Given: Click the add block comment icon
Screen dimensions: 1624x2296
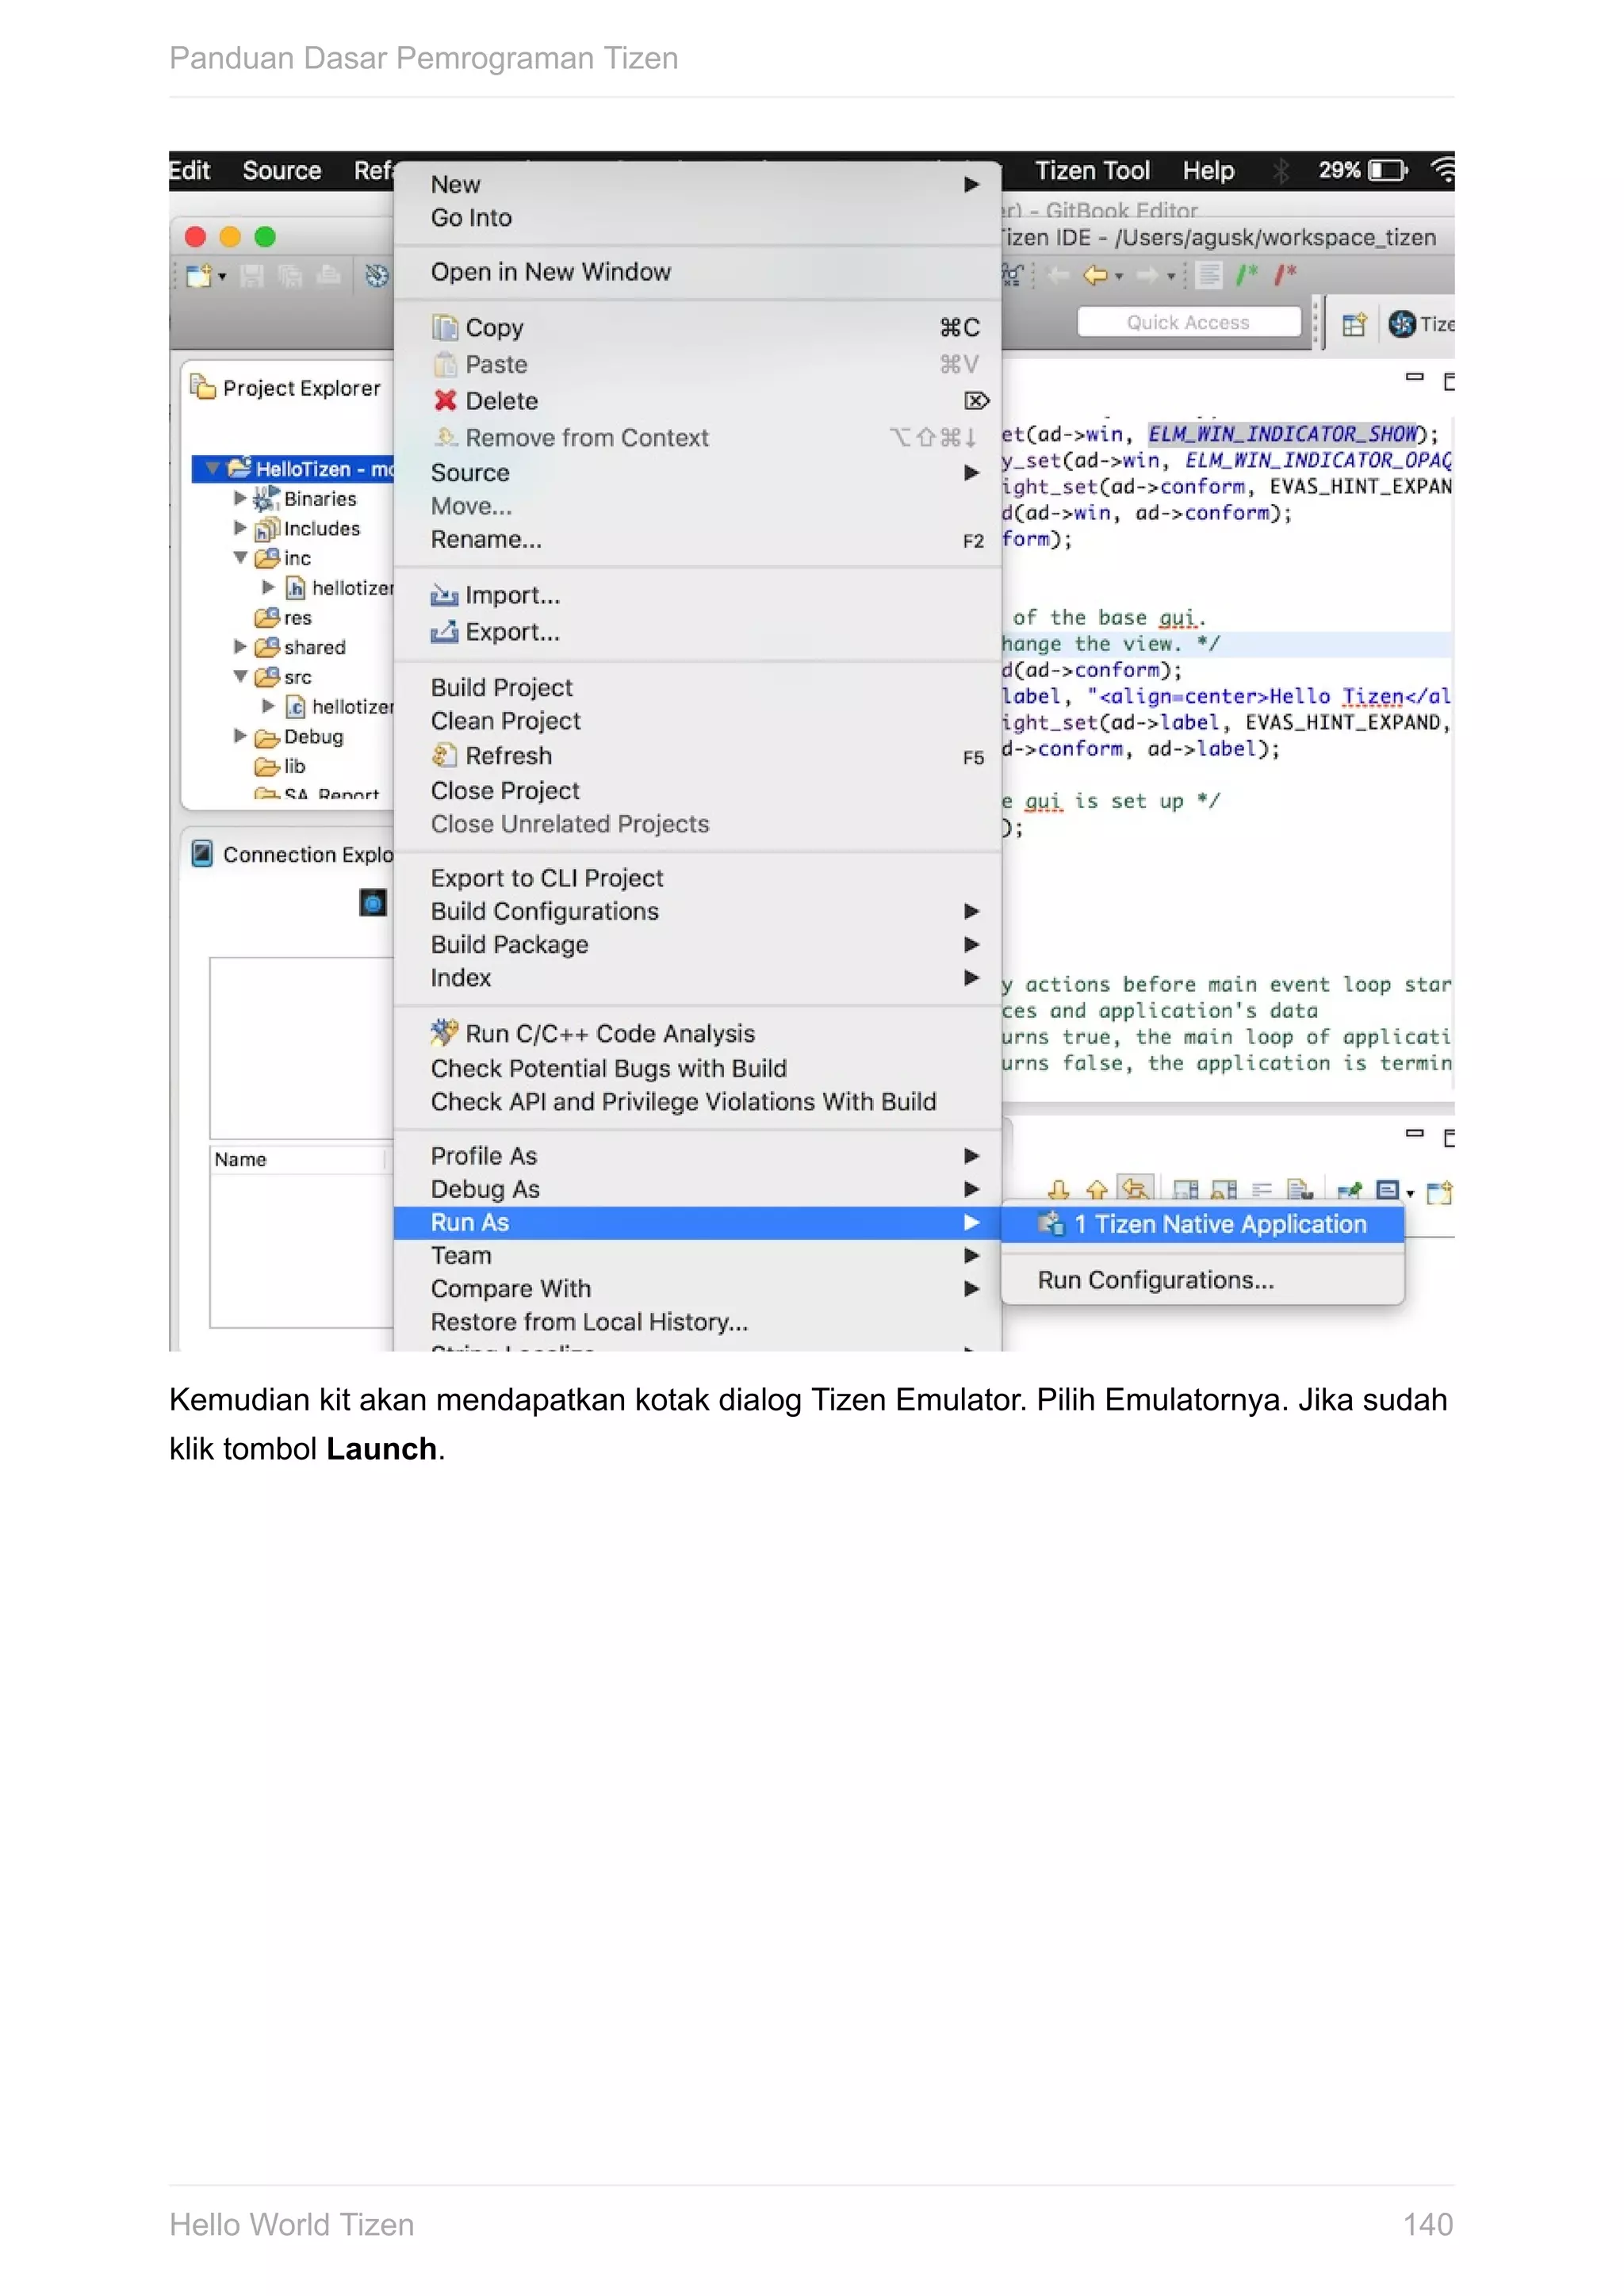Looking at the screenshot, I should point(1247,274).
